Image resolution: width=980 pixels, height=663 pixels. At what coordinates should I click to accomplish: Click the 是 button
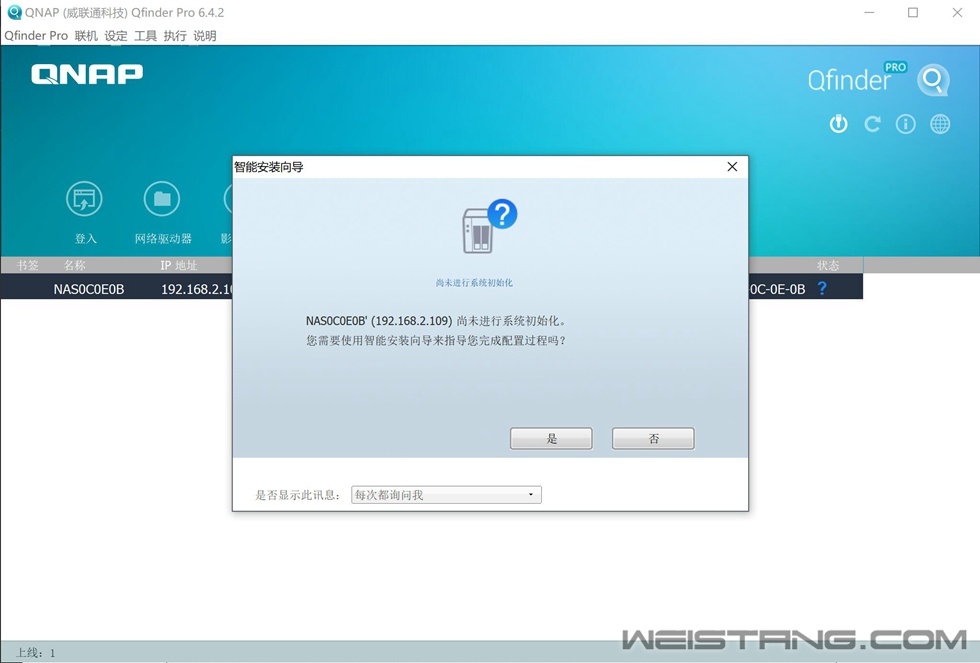(x=551, y=439)
